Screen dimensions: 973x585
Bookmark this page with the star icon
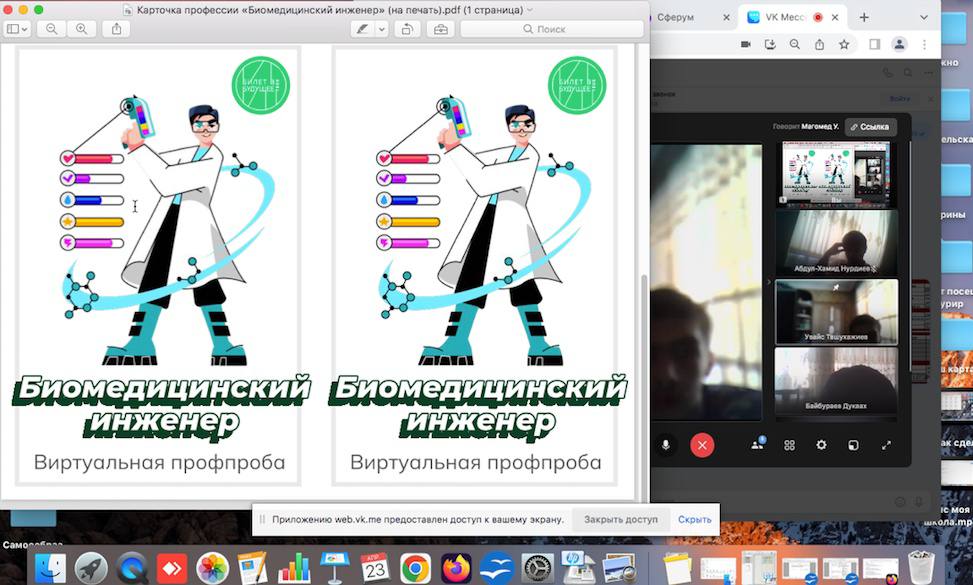pos(844,44)
